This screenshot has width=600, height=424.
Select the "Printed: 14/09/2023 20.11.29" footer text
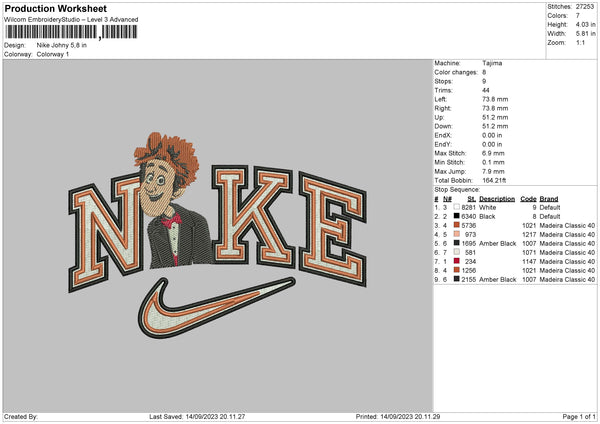[398, 416]
